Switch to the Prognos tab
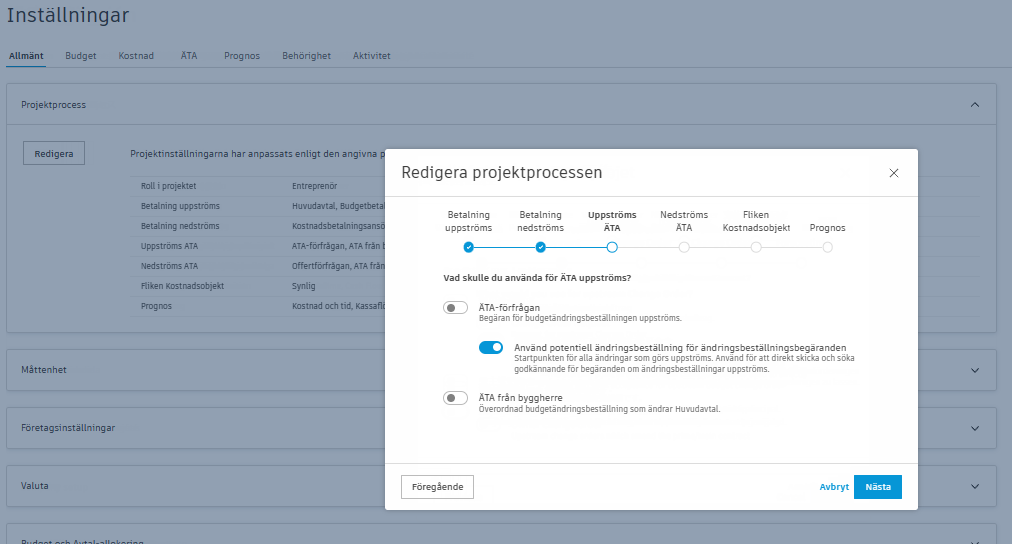 242,55
